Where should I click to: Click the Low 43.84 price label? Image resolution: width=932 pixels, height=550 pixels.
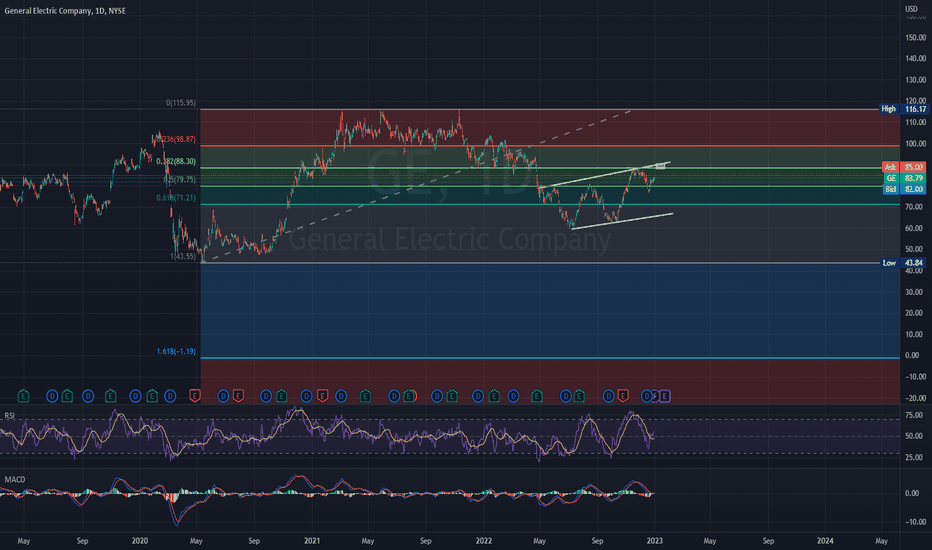pyautogui.click(x=903, y=263)
